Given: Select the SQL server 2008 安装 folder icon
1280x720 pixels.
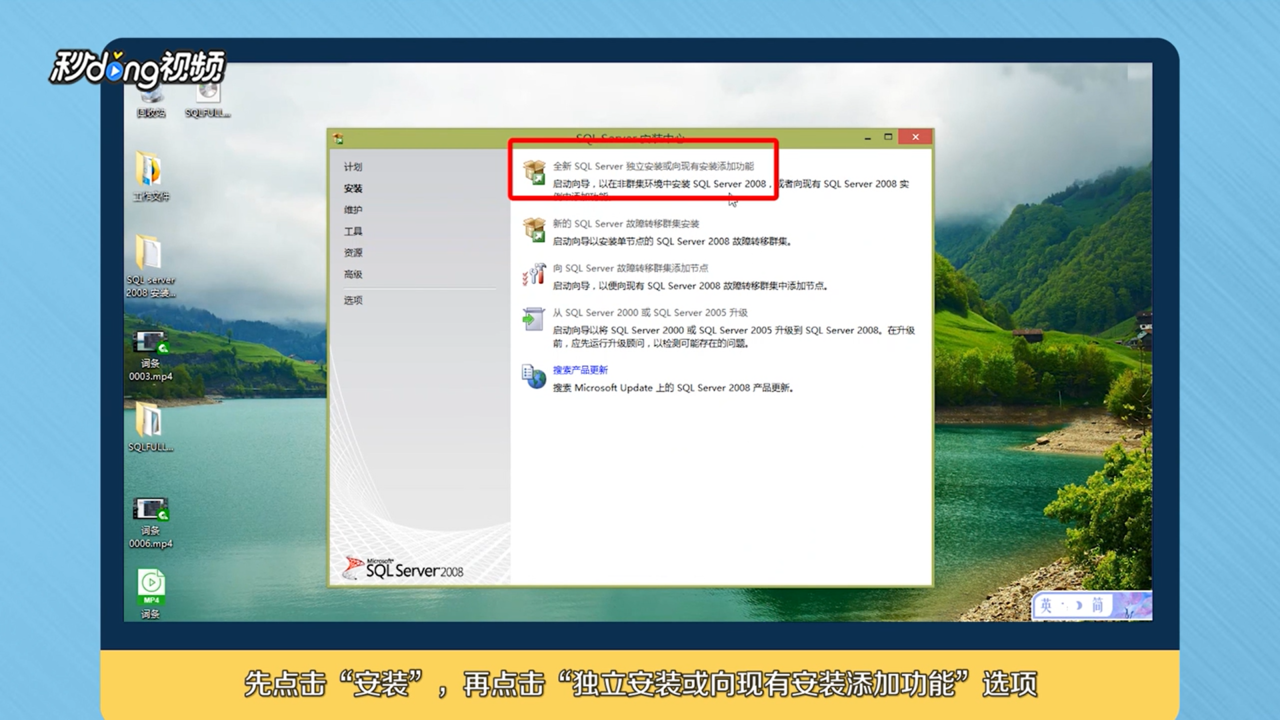Looking at the screenshot, I should pos(151,266).
